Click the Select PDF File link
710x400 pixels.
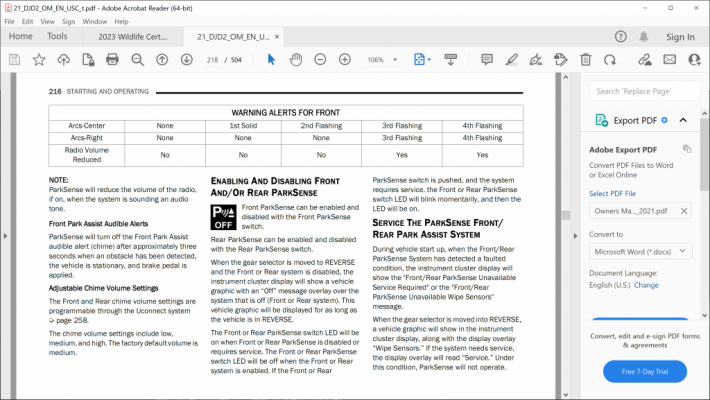(612, 193)
